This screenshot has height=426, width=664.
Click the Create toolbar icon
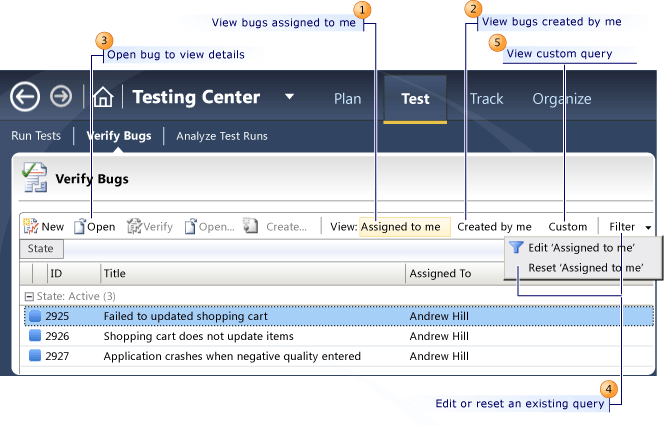coord(251,227)
